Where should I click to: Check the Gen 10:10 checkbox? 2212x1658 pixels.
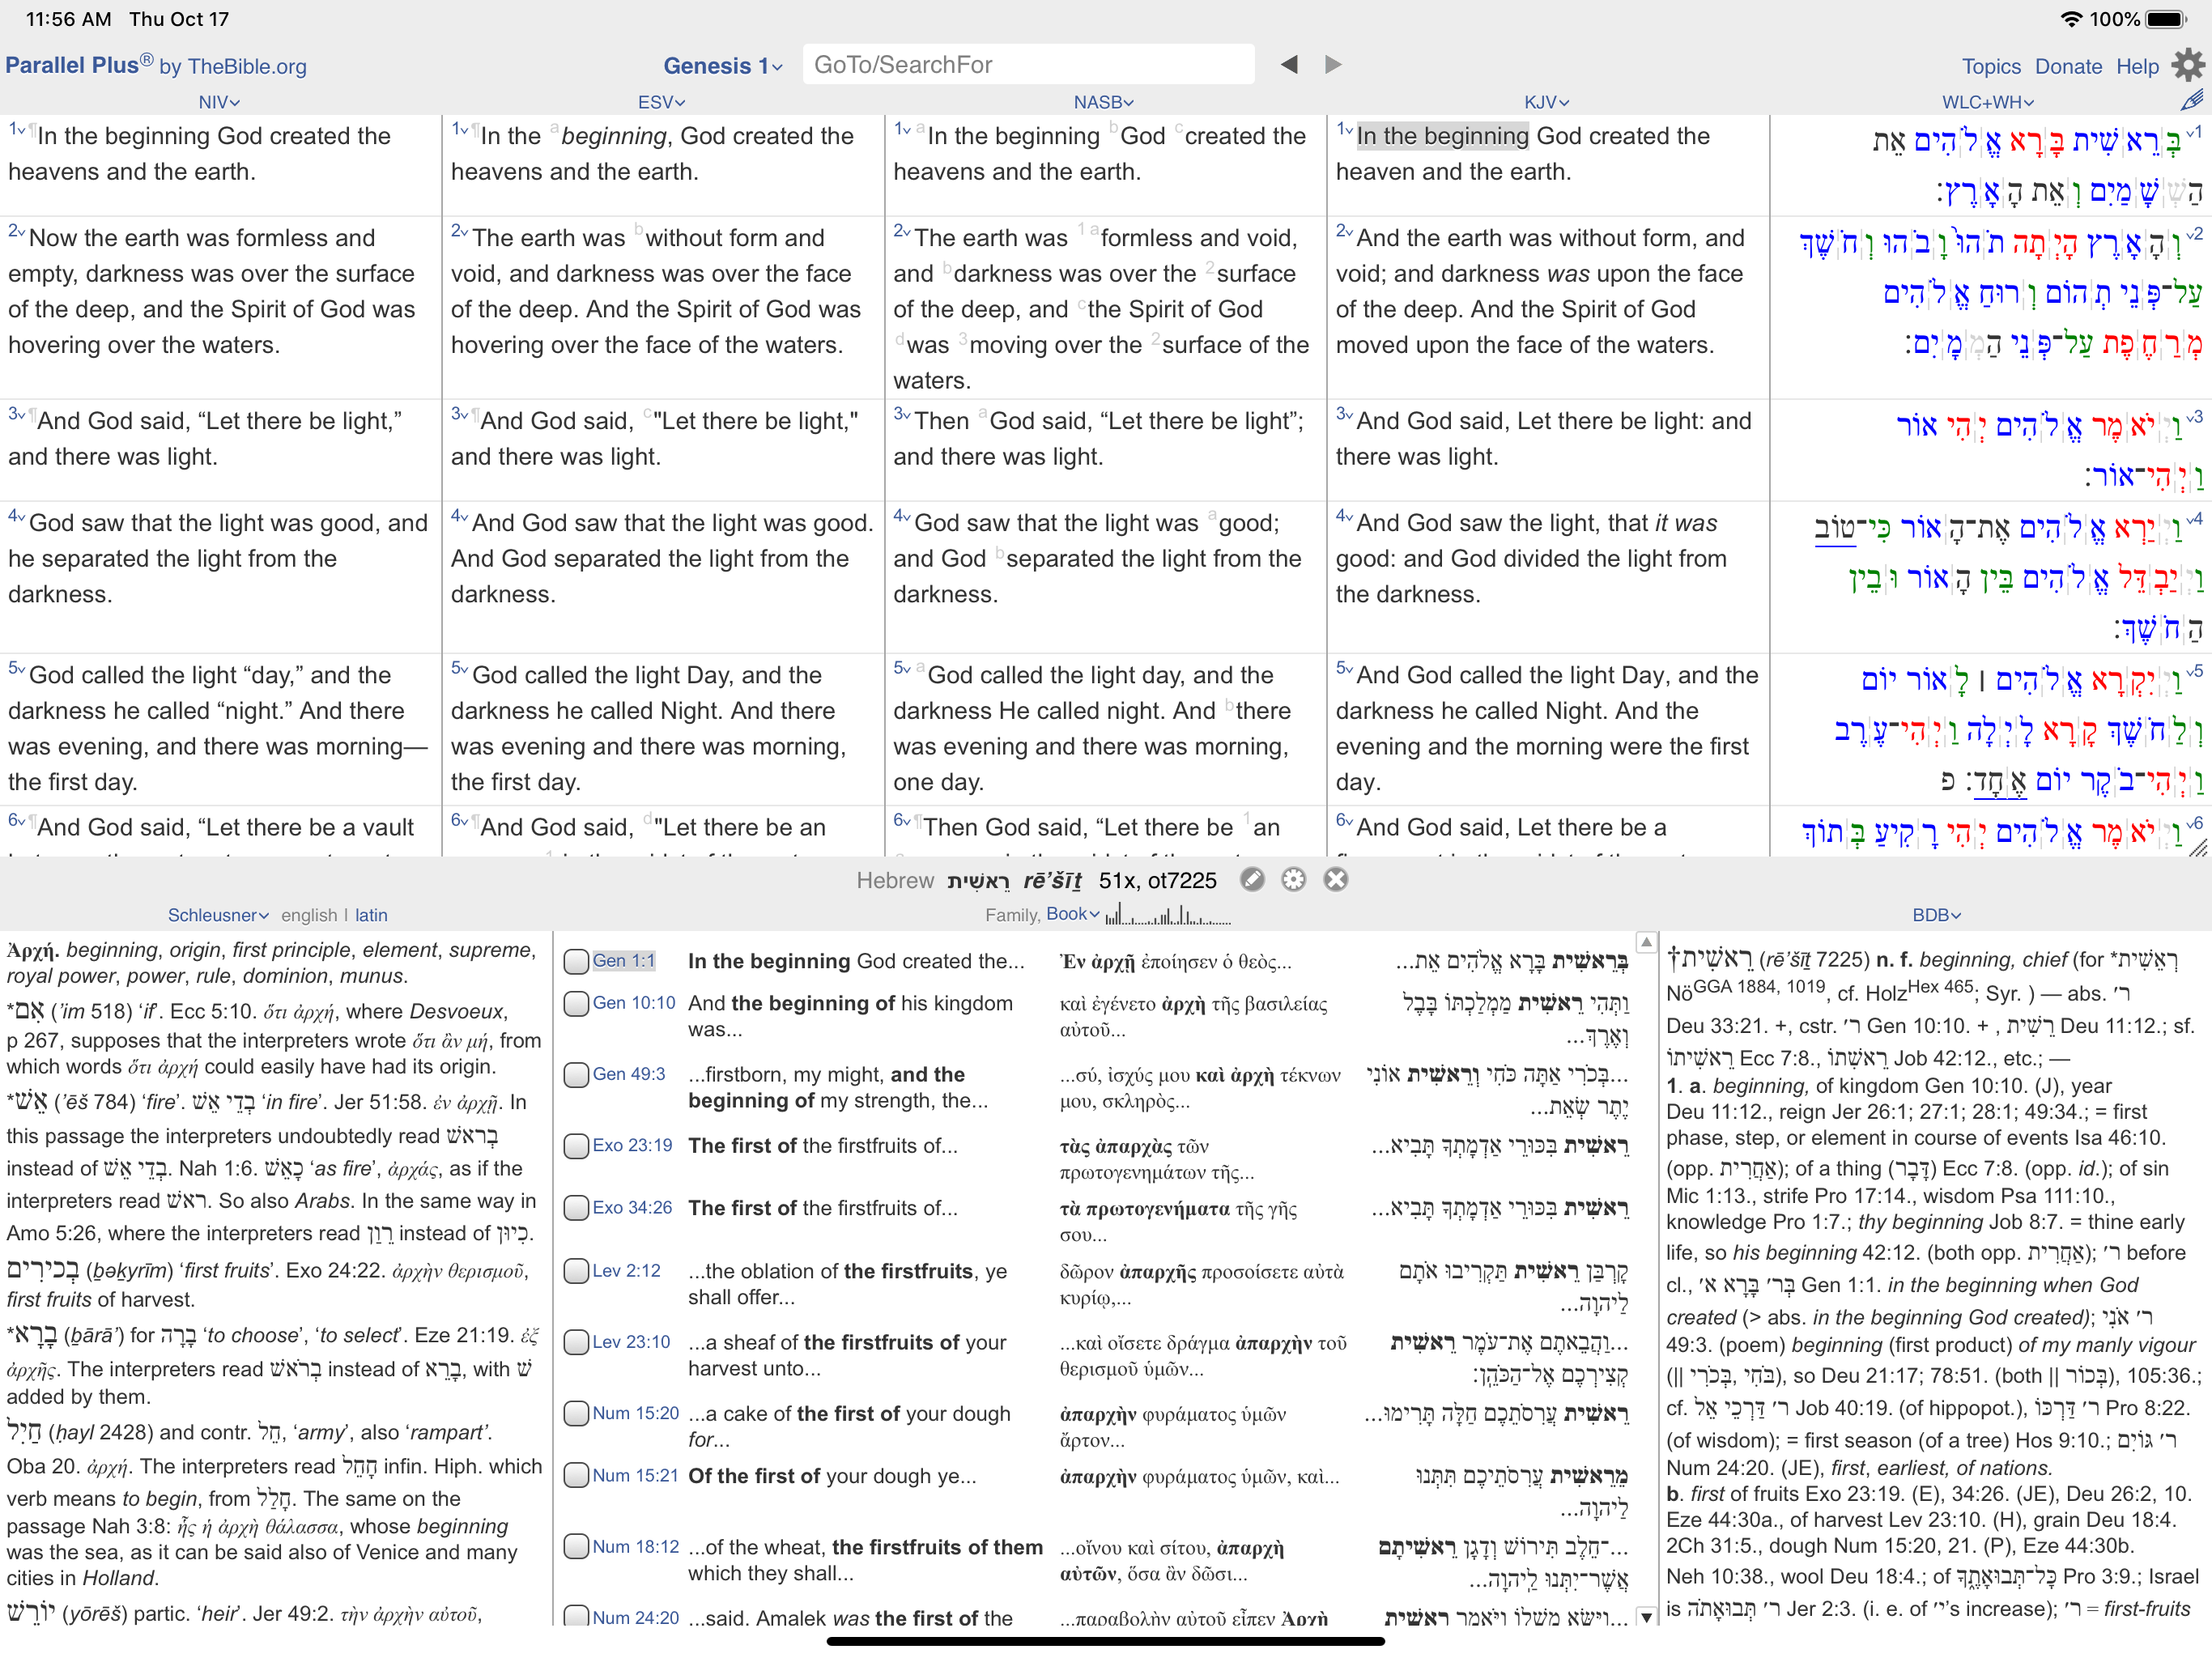tap(576, 1003)
